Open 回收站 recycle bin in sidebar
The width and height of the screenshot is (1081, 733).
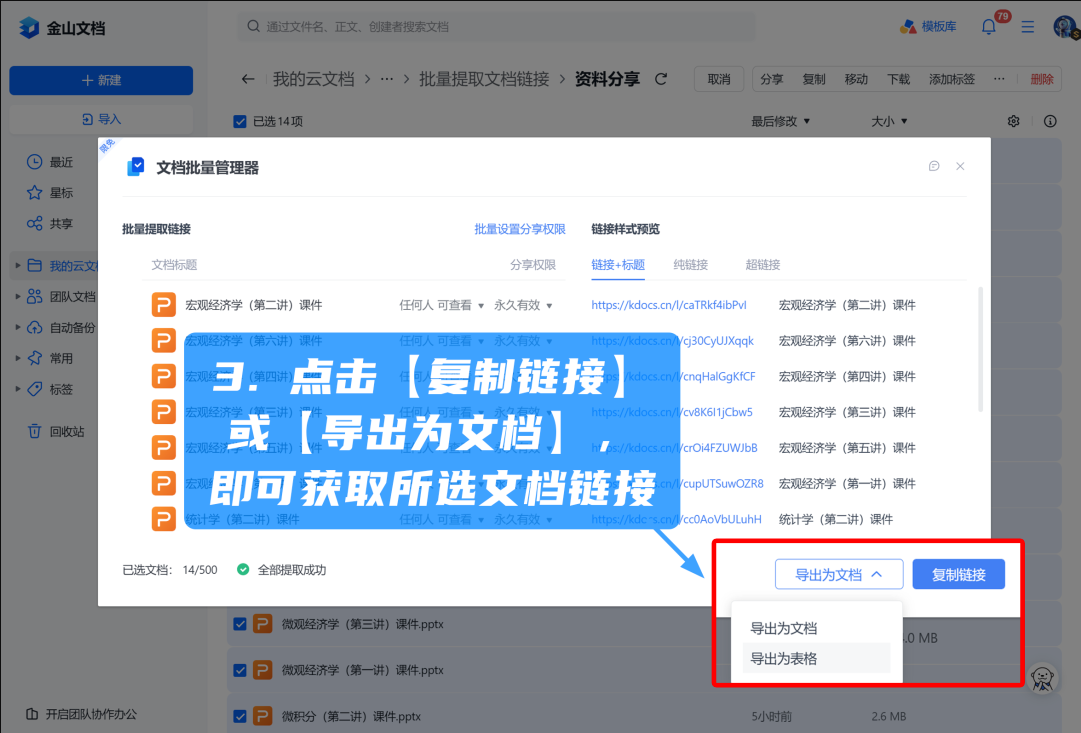point(67,431)
